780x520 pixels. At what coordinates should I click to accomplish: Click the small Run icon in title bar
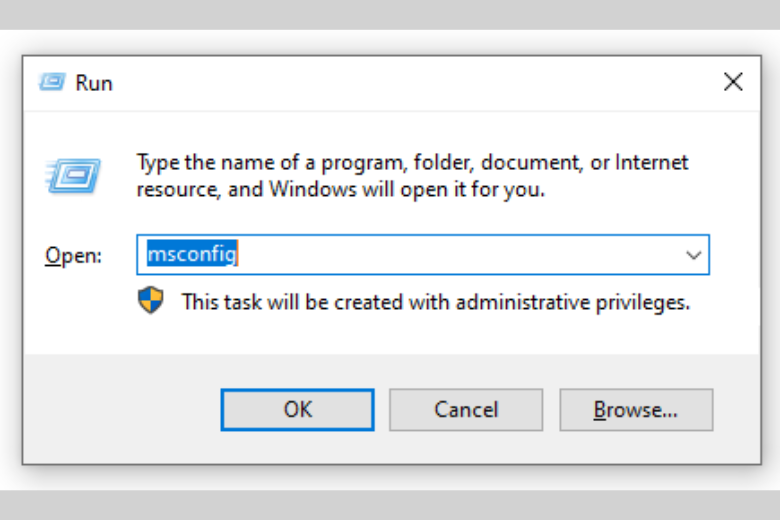52,82
